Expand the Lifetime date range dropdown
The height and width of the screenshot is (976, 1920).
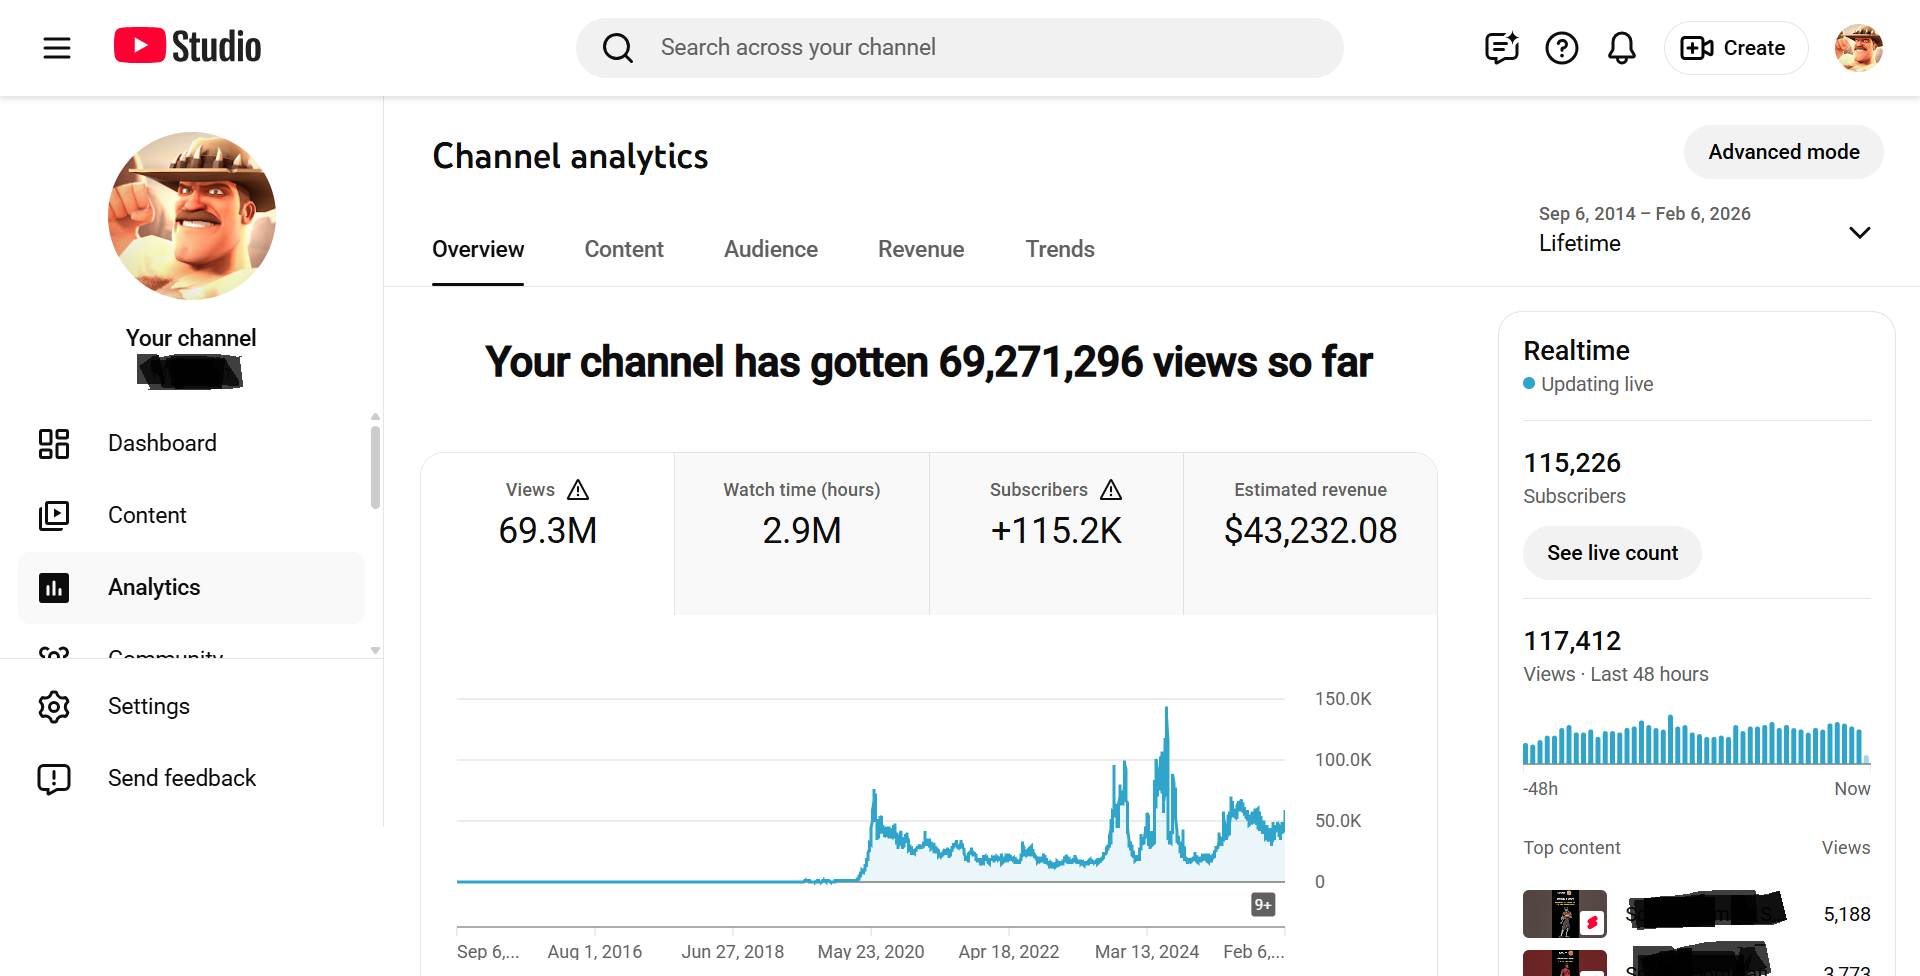coord(1859,233)
